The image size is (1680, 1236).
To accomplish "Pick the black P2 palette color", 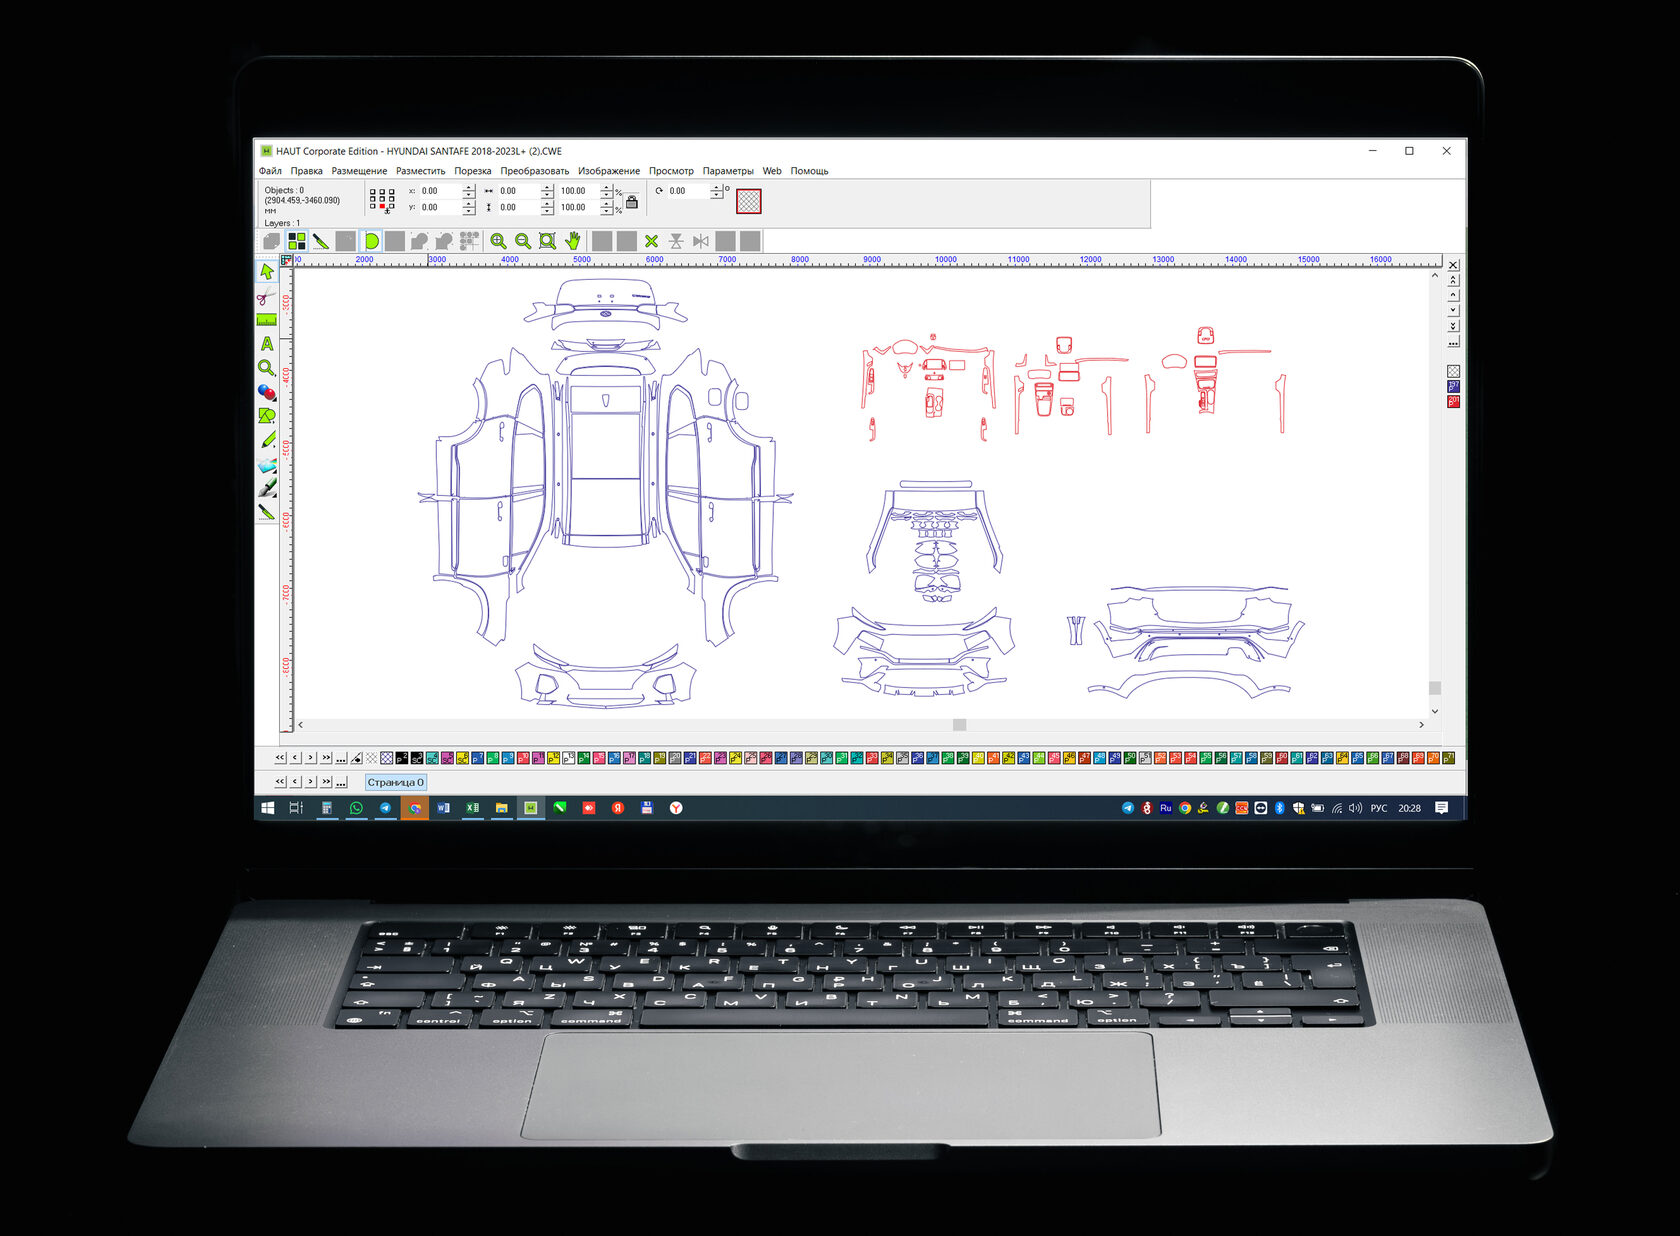I will [x=402, y=758].
